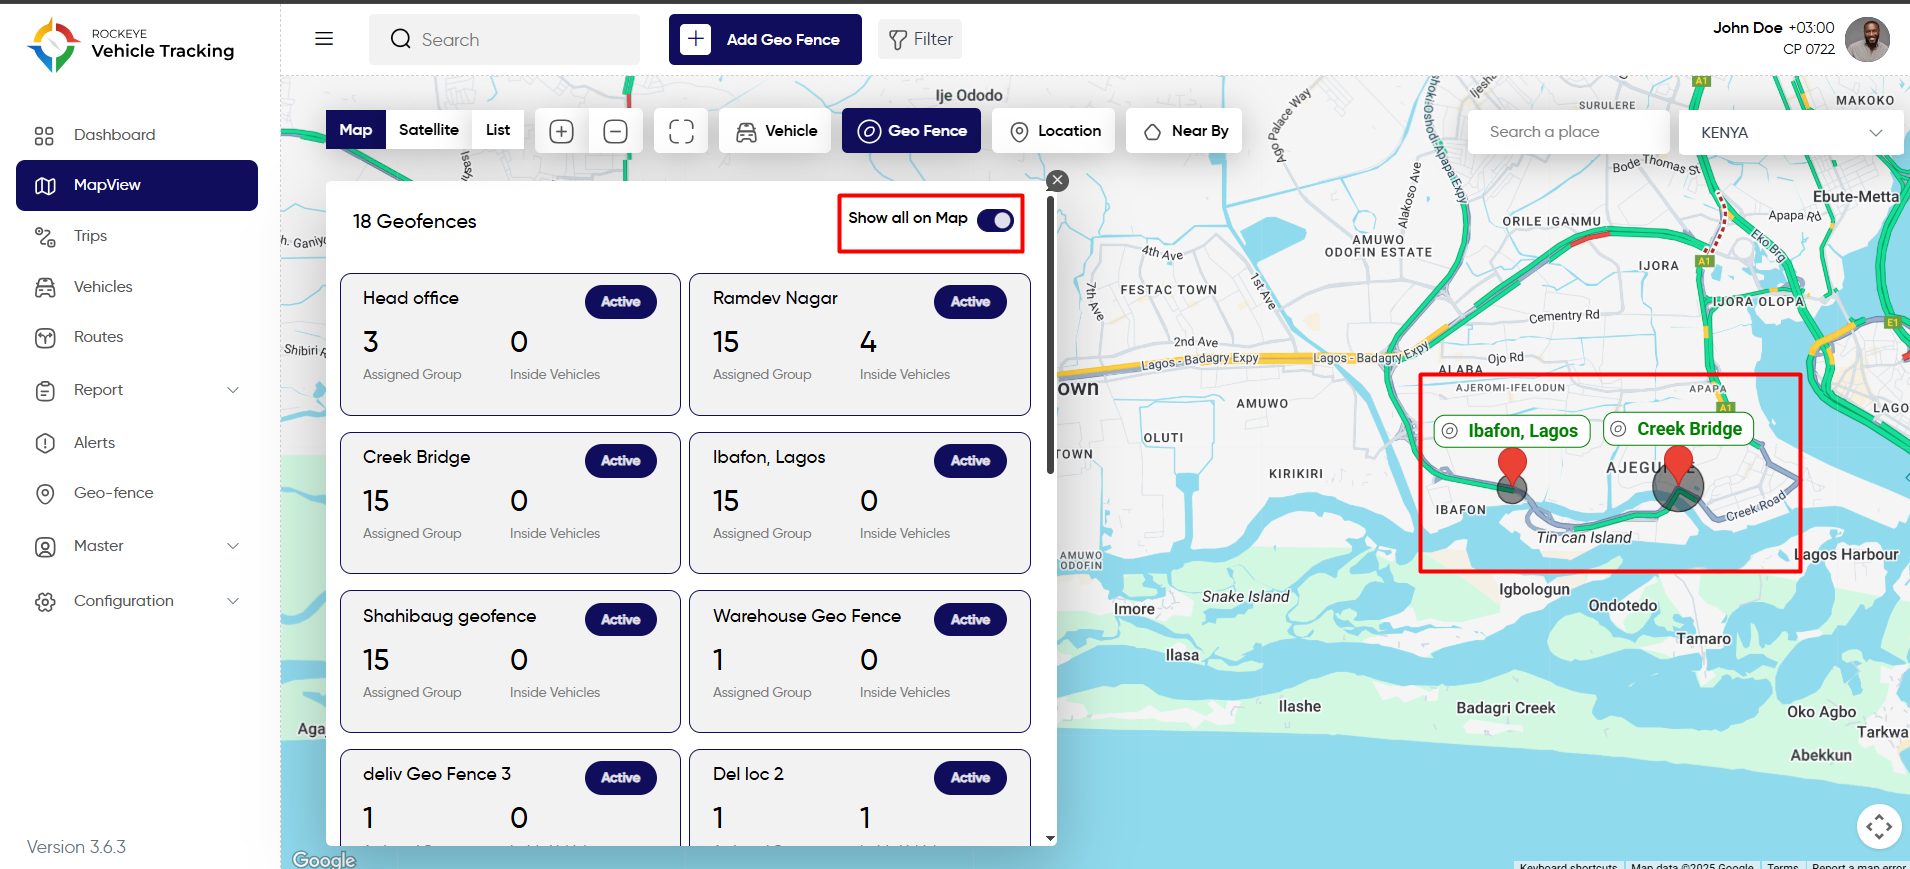Click the 18 Geofences heading
Viewport: 1910px width, 869px height.
click(415, 222)
